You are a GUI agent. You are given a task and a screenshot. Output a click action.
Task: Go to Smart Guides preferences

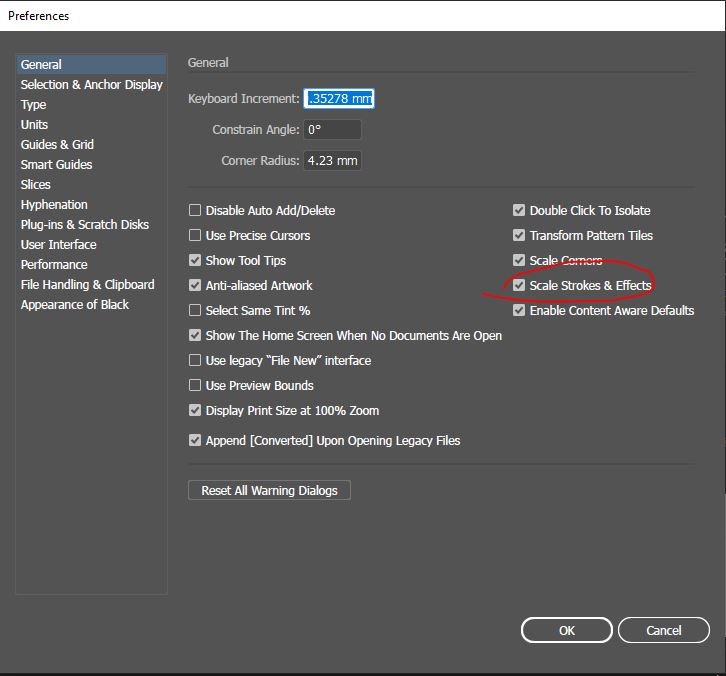(x=56, y=165)
